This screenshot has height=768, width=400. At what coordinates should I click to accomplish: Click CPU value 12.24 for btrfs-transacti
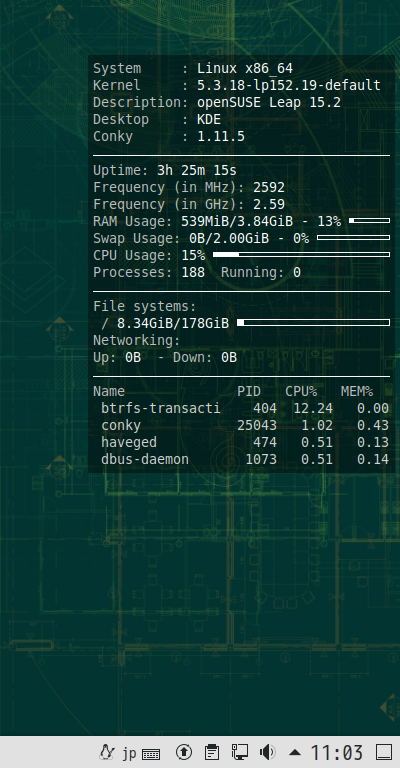pos(313,408)
